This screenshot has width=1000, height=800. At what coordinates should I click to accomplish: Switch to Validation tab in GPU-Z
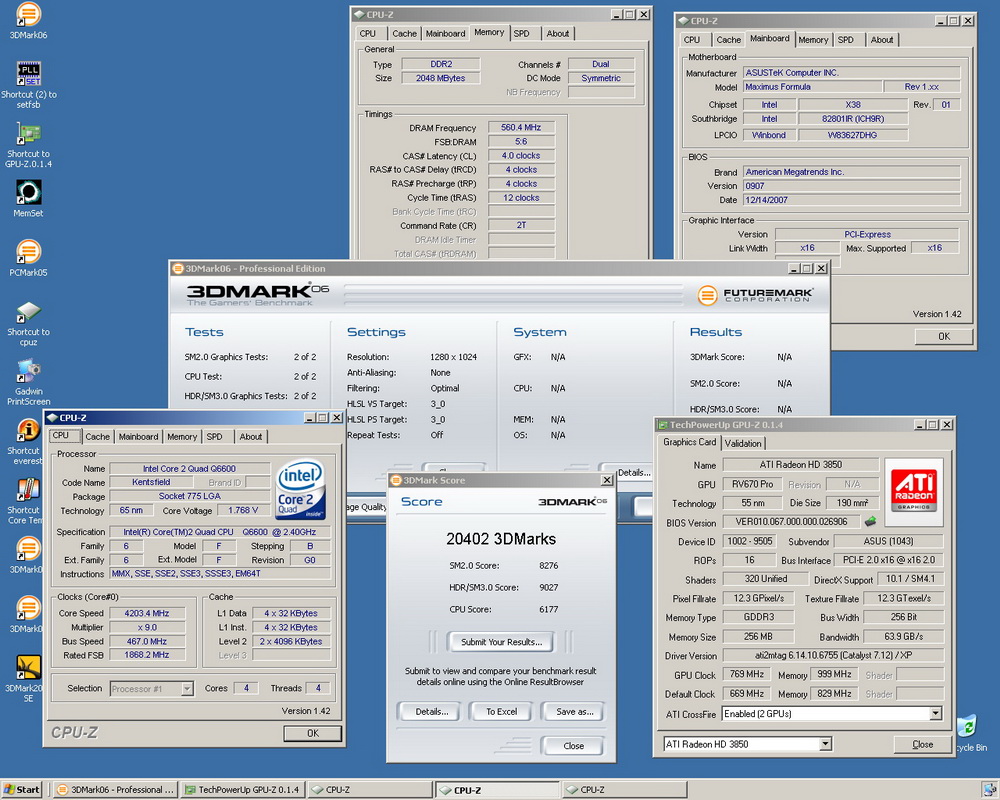[x=742, y=443]
